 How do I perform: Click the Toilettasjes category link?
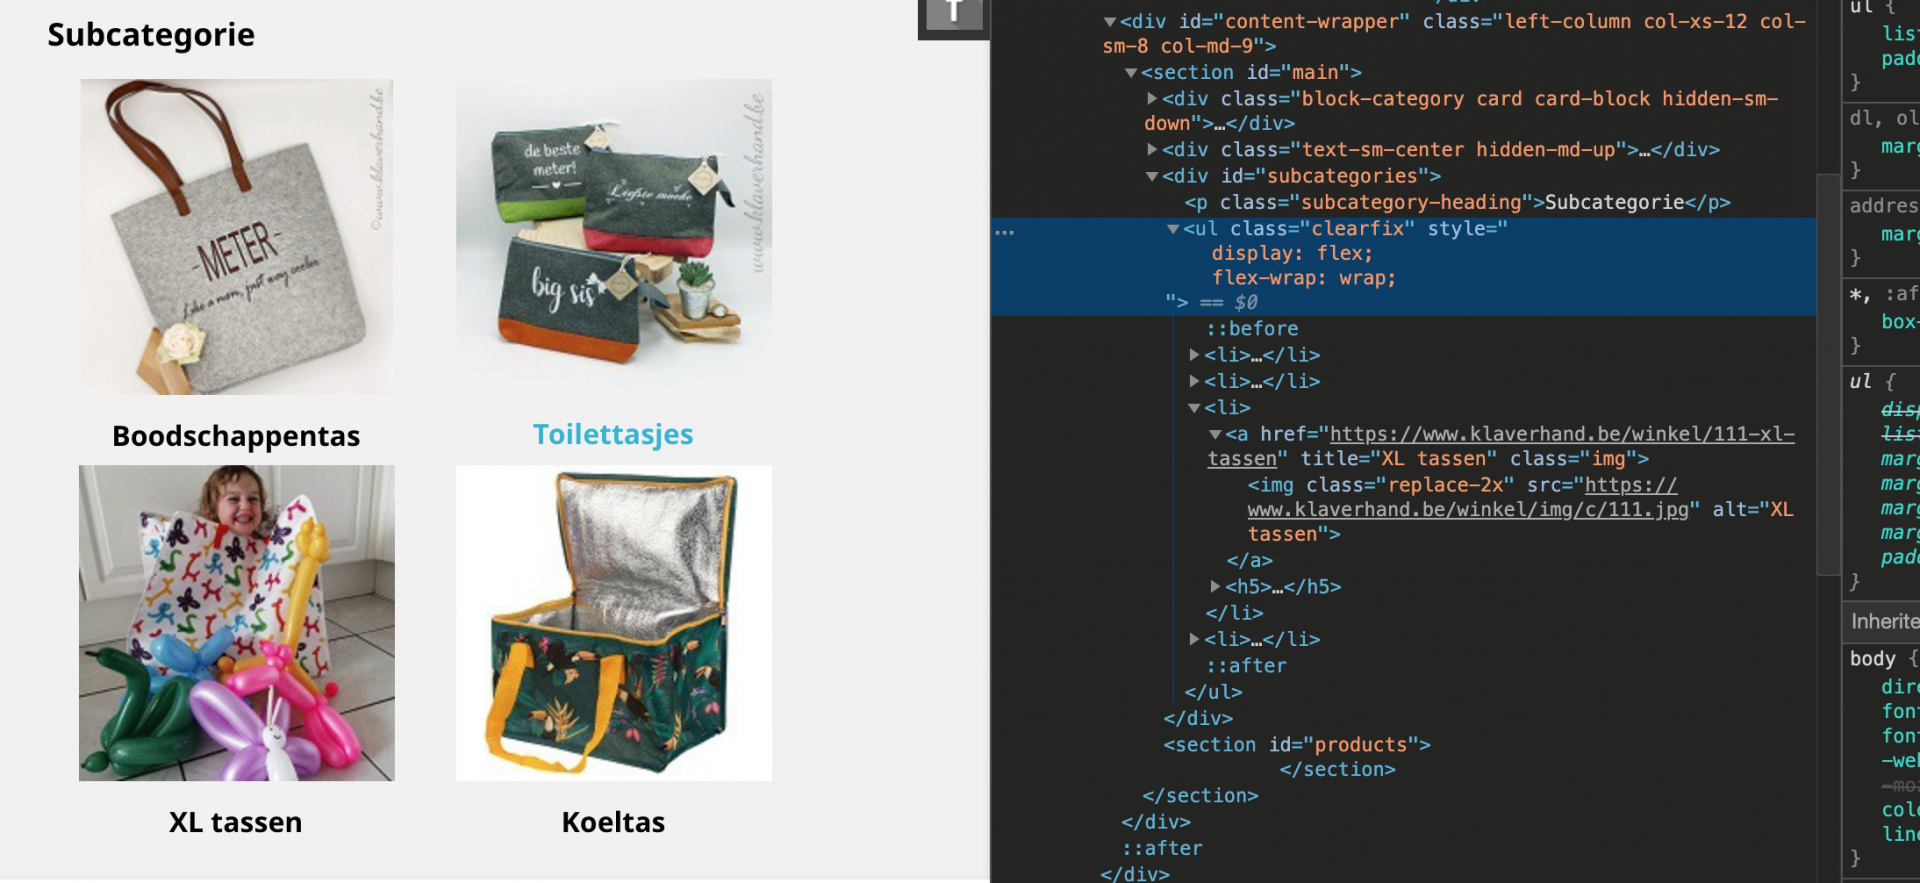coord(613,434)
